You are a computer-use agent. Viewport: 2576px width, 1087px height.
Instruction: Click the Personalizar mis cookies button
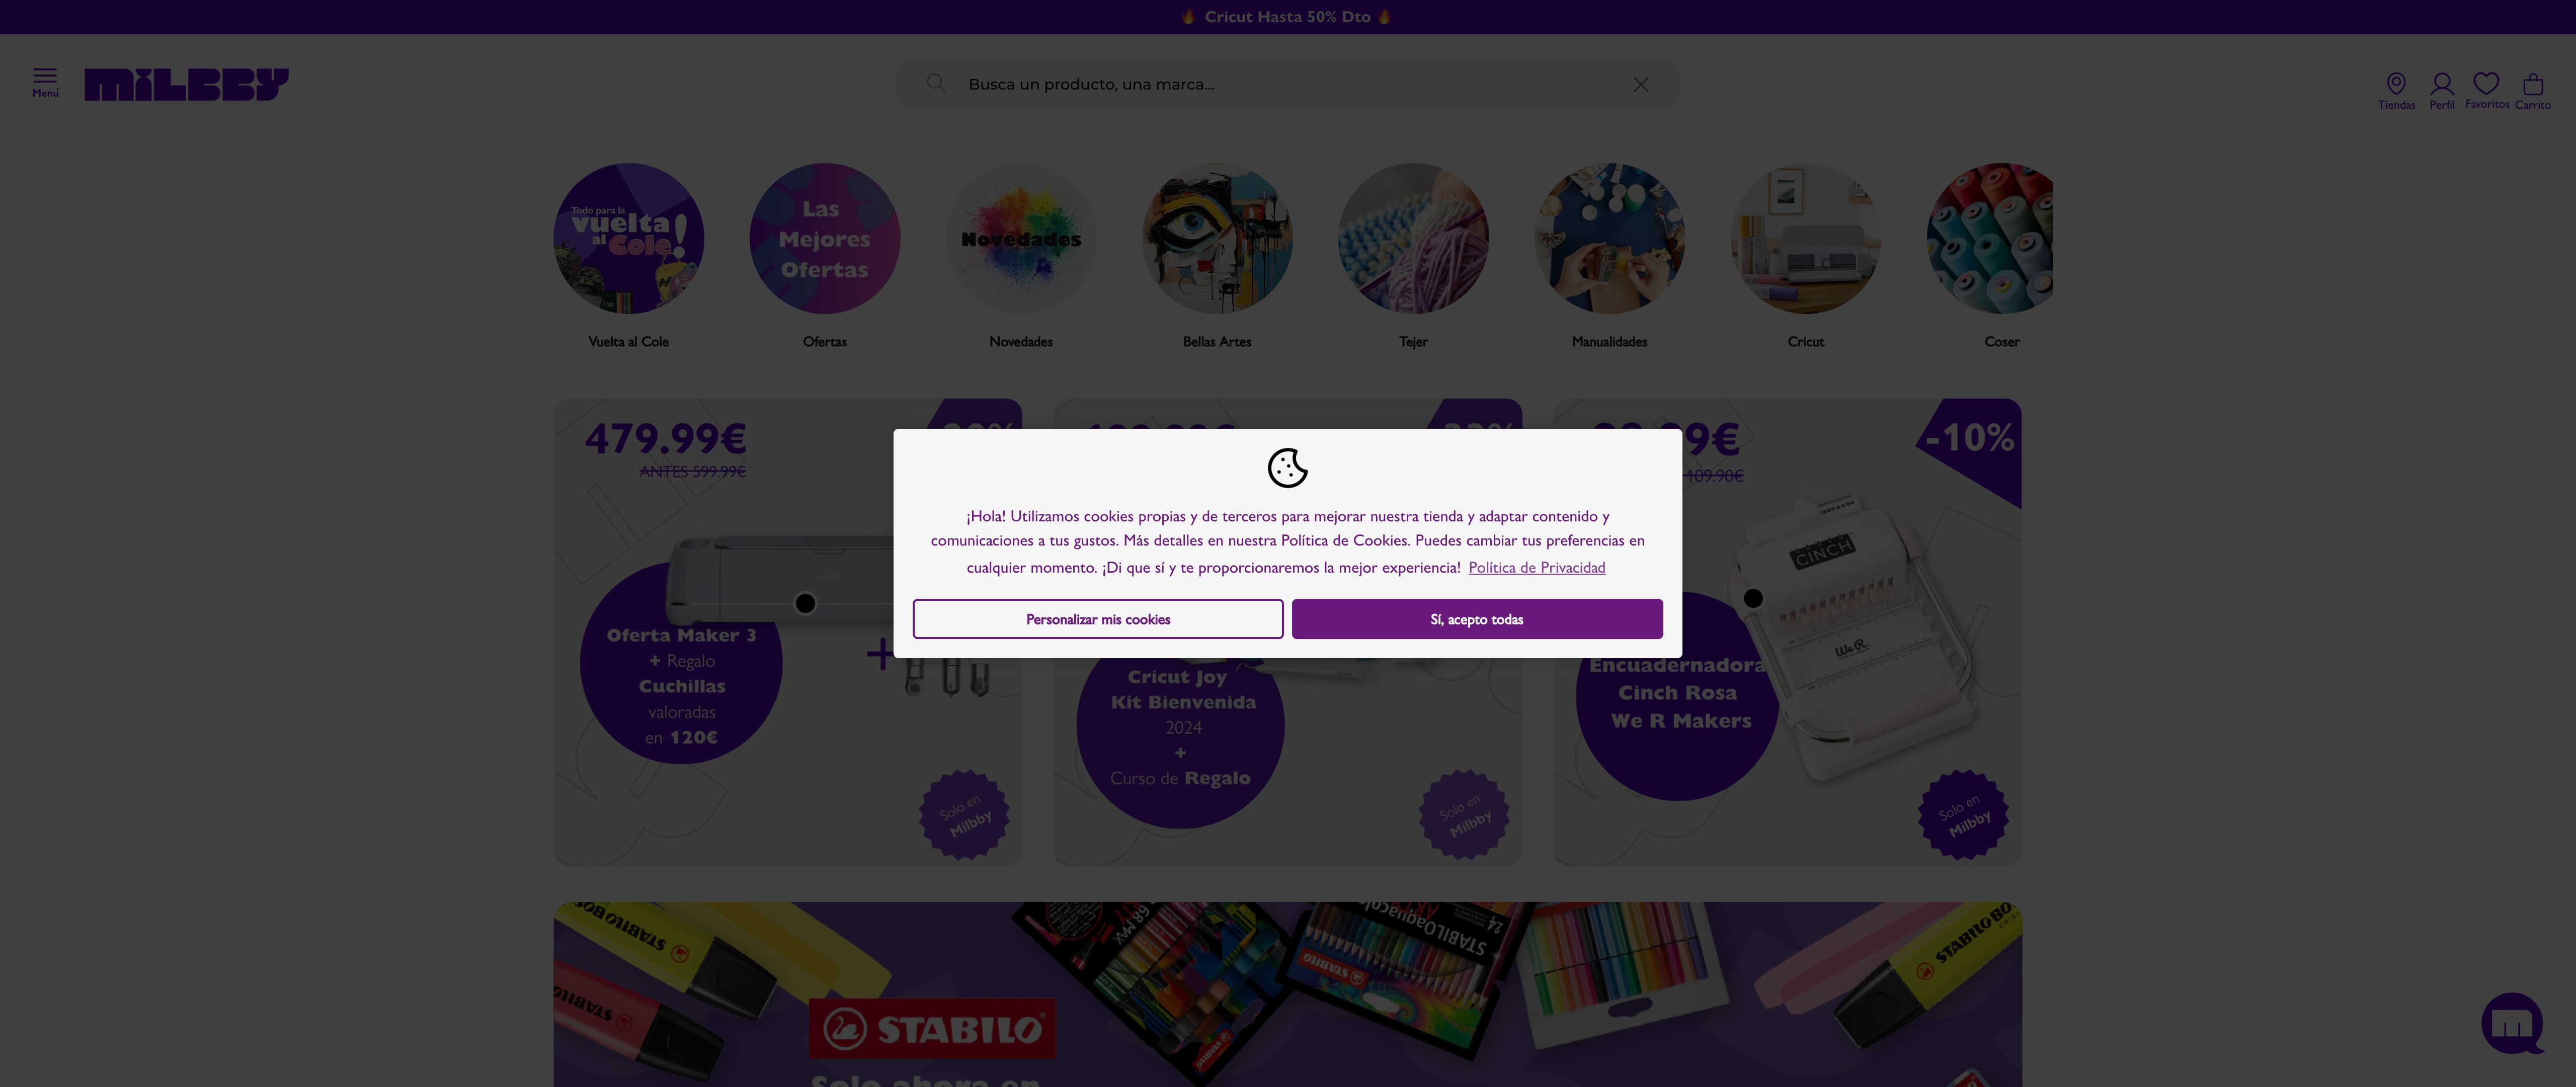pyautogui.click(x=1097, y=619)
